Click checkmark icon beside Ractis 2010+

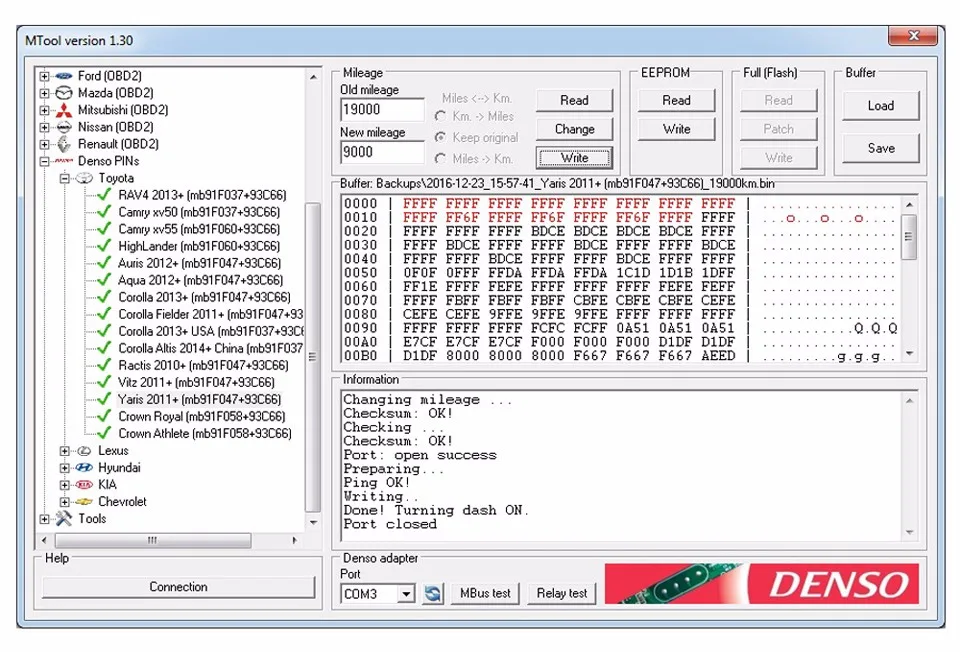[x=104, y=365]
